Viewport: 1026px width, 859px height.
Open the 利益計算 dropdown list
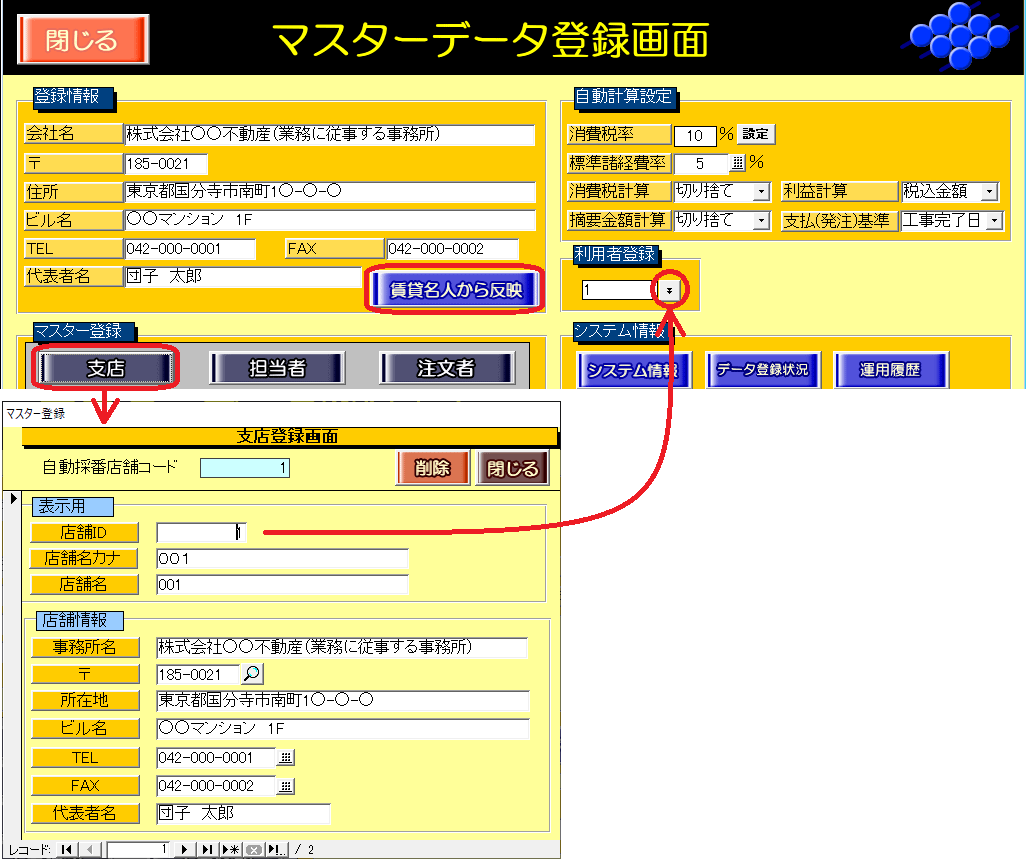[990, 192]
